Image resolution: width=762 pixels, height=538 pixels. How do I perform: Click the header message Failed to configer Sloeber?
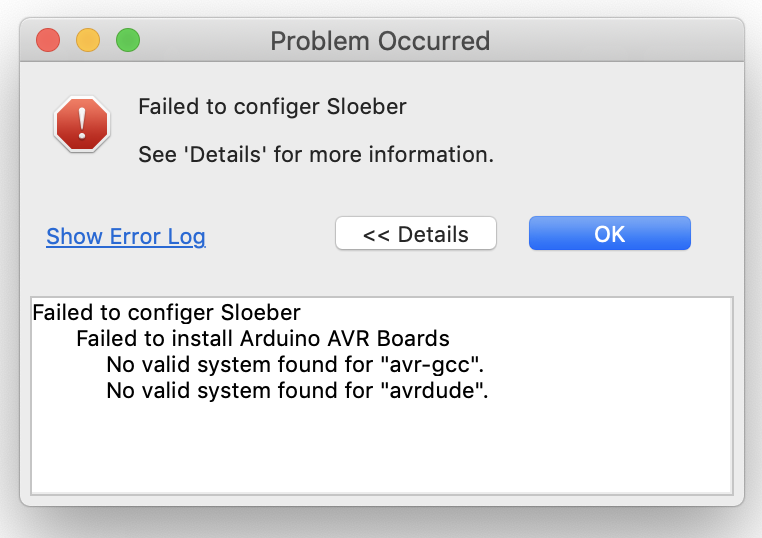click(x=272, y=106)
